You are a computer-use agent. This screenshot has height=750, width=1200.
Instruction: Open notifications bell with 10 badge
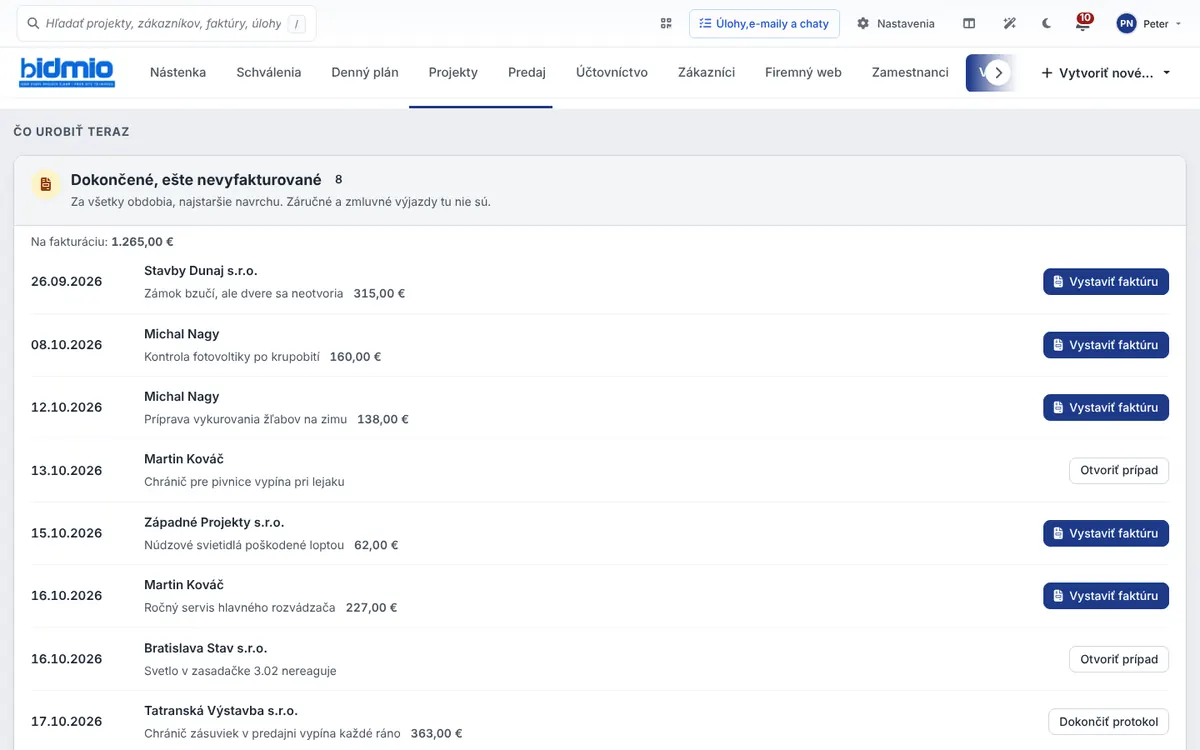(1083, 23)
